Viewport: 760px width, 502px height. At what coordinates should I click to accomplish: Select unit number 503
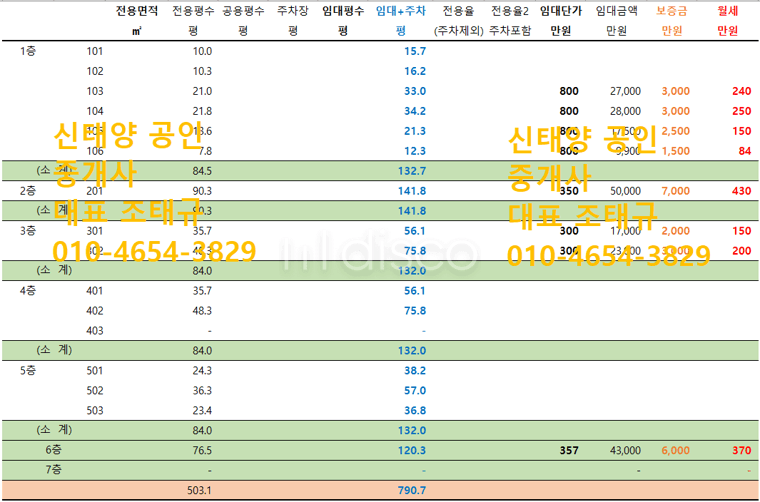pyautogui.click(x=95, y=411)
